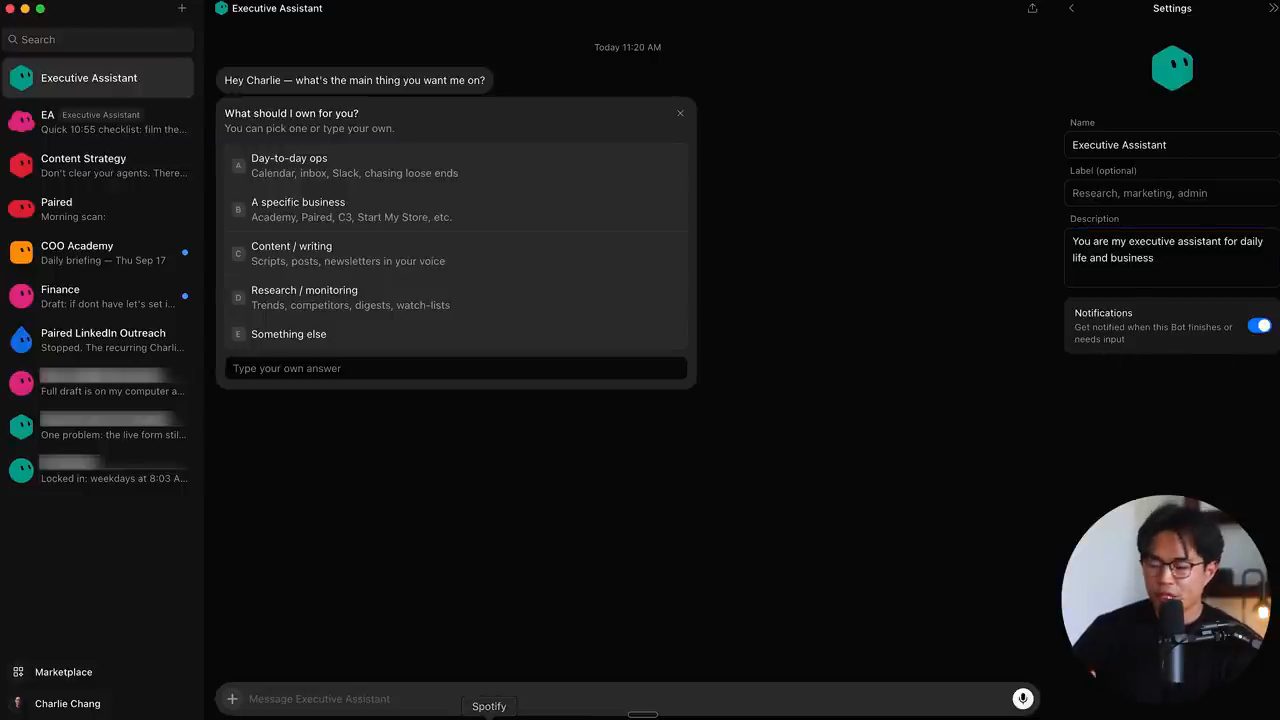Viewport: 1280px width, 720px height.
Task: Click the 'Today 11:20 AM' timestamp
Action: click(627, 47)
